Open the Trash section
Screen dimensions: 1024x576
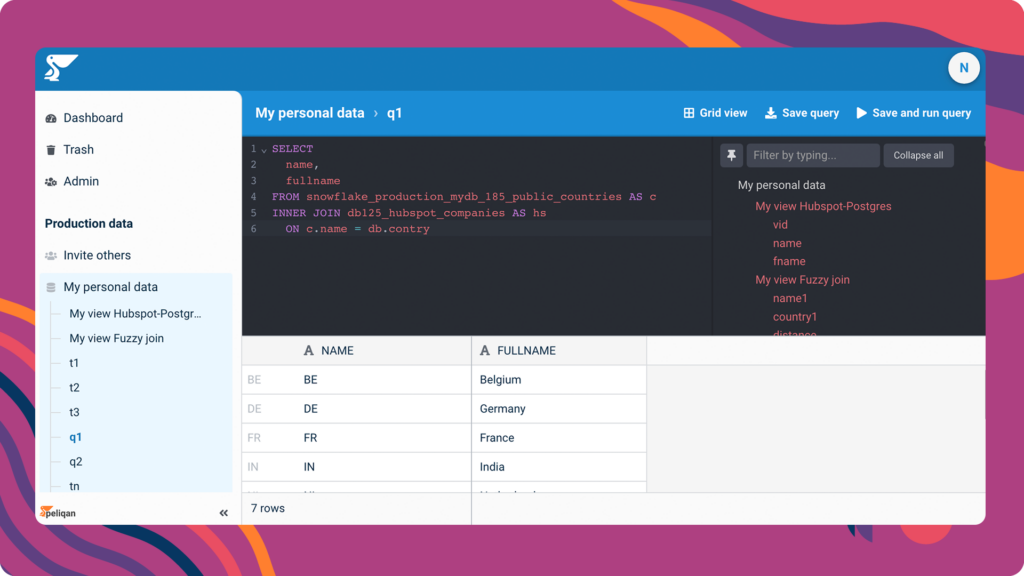pyautogui.click(x=78, y=150)
